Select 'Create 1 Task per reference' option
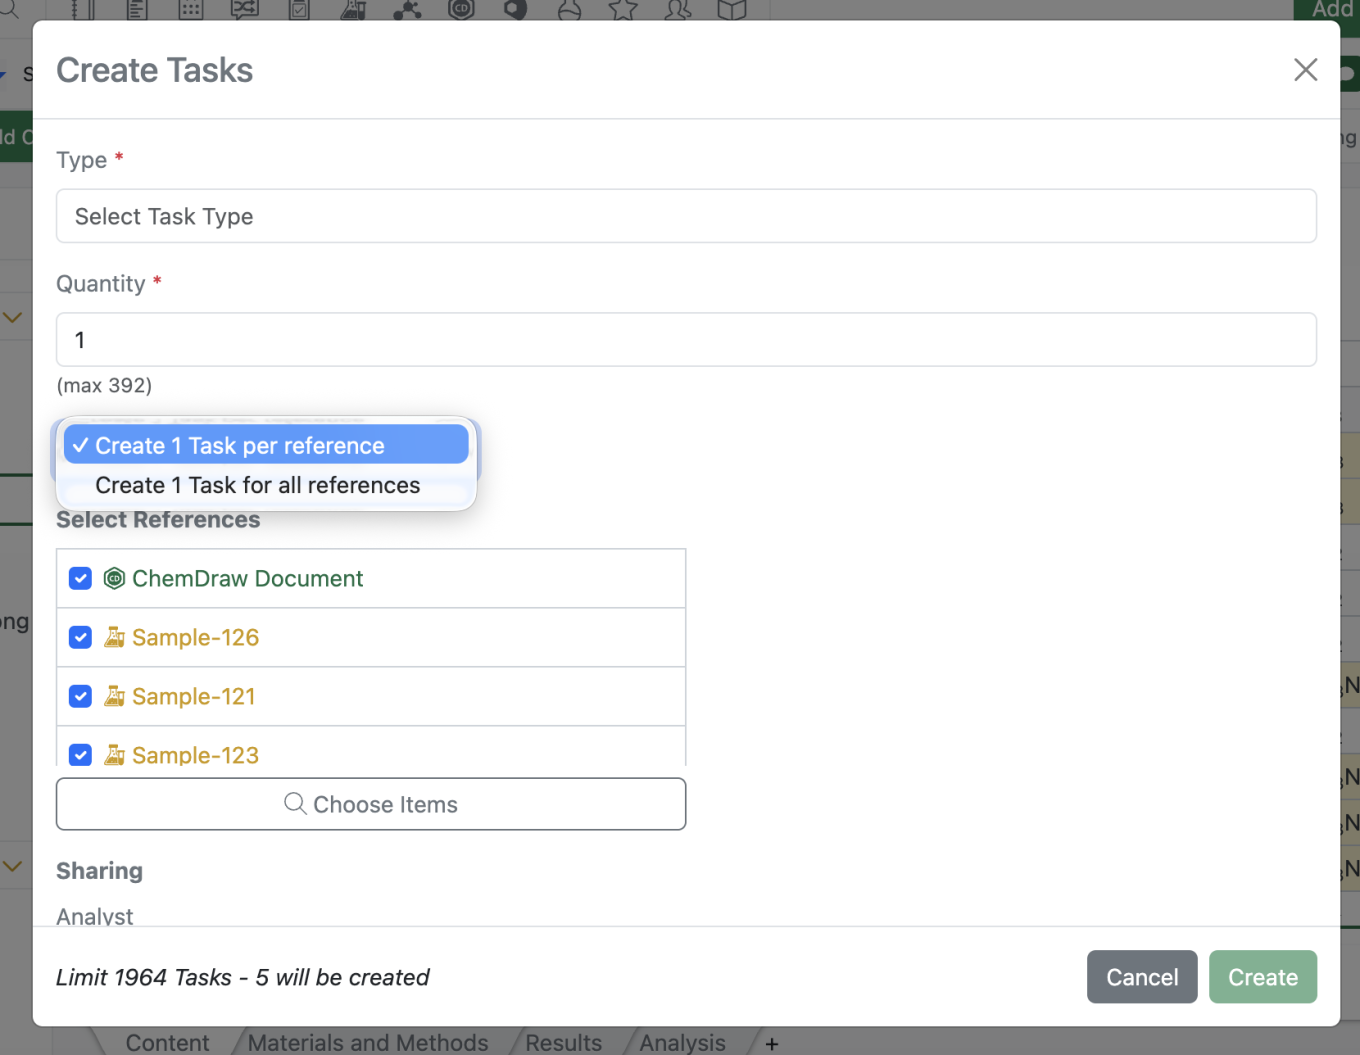Screen dimensions: 1360x1055 pos(240,446)
